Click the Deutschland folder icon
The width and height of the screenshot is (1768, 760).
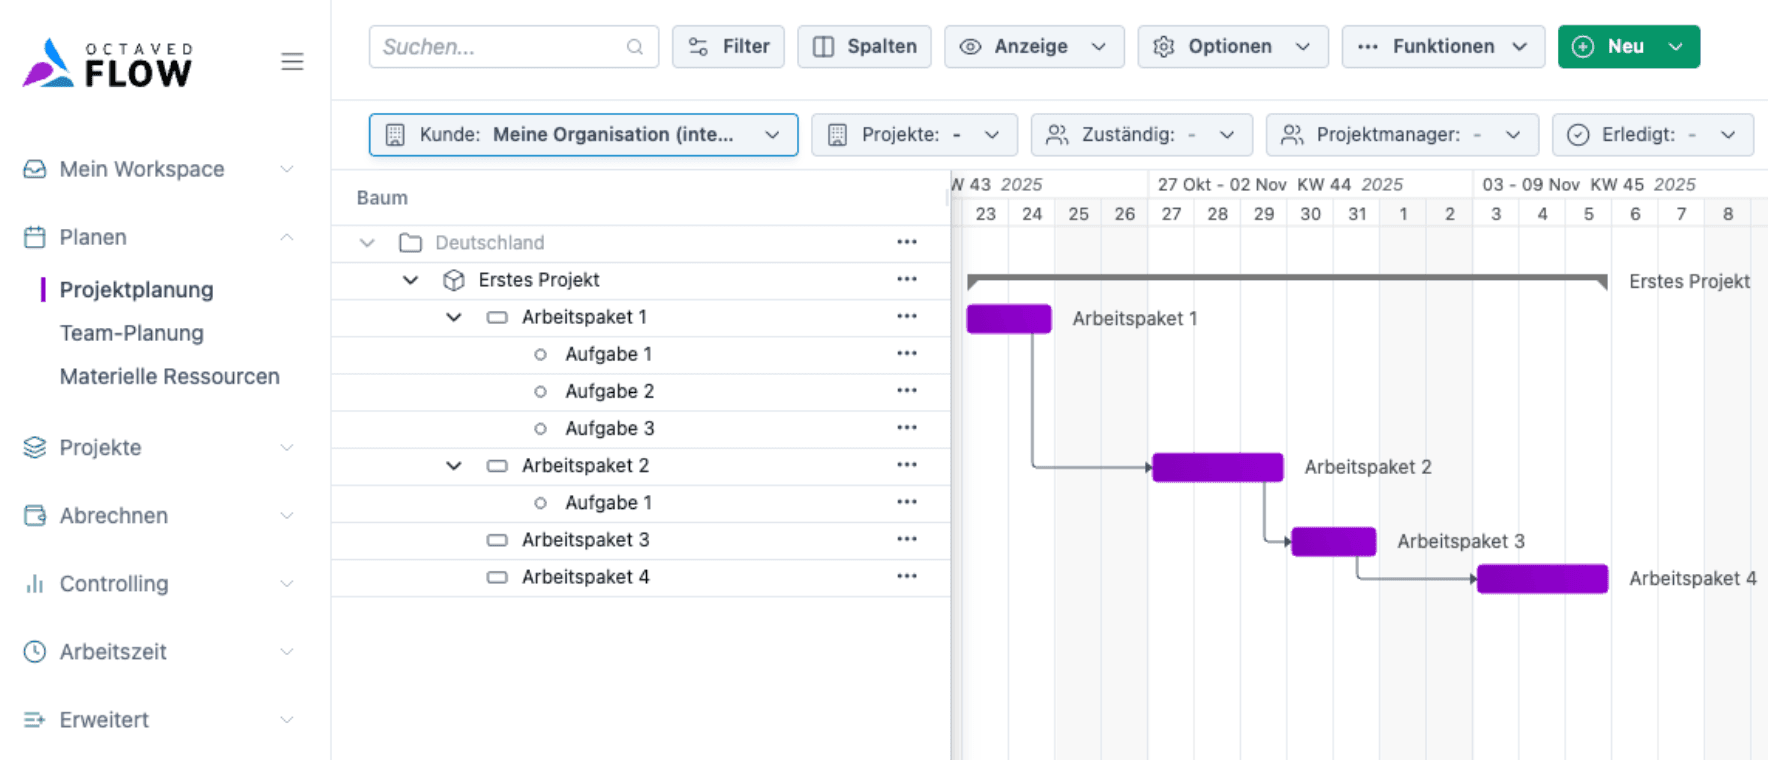pos(410,243)
